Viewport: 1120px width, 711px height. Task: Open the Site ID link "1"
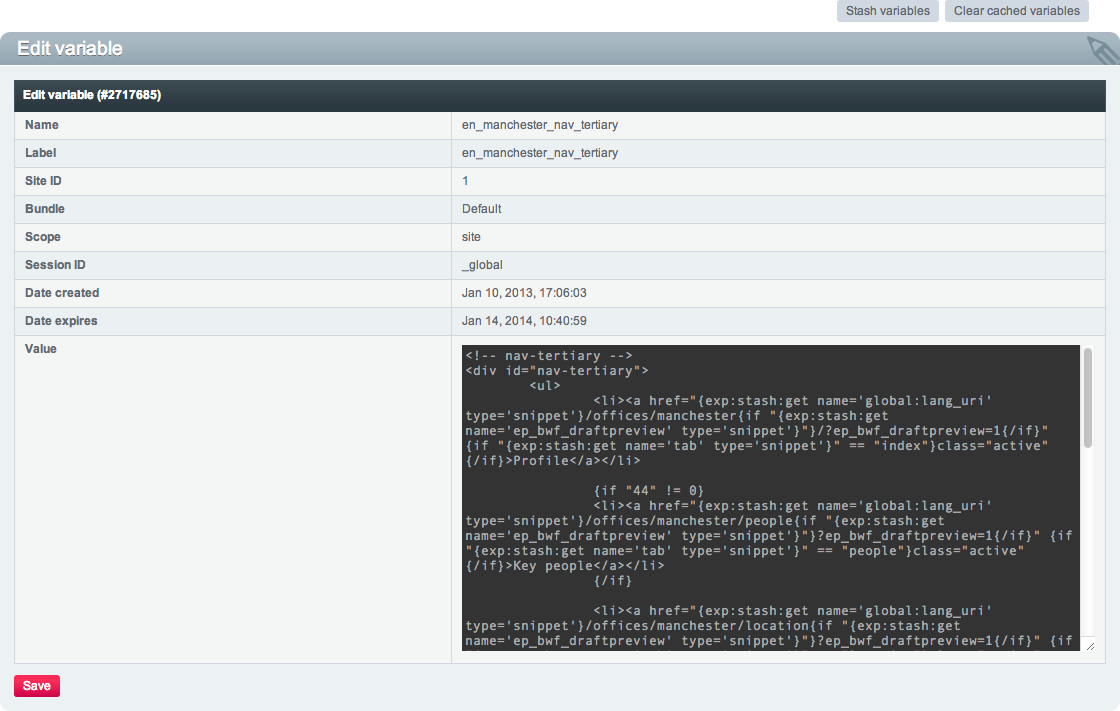point(465,181)
